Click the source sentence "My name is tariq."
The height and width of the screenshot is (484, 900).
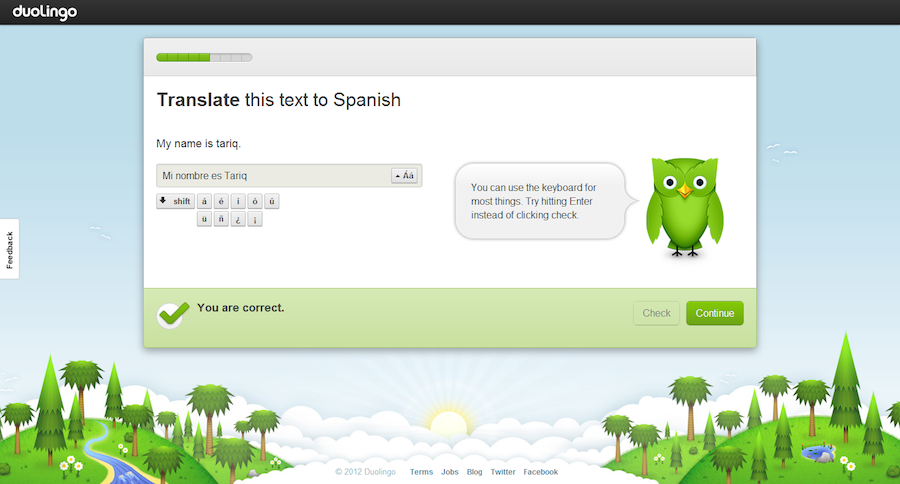point(199,144)
